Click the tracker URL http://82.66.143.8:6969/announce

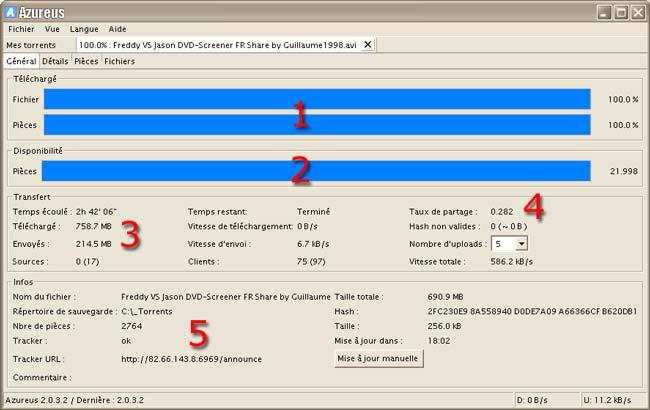[x=191, y=359]
